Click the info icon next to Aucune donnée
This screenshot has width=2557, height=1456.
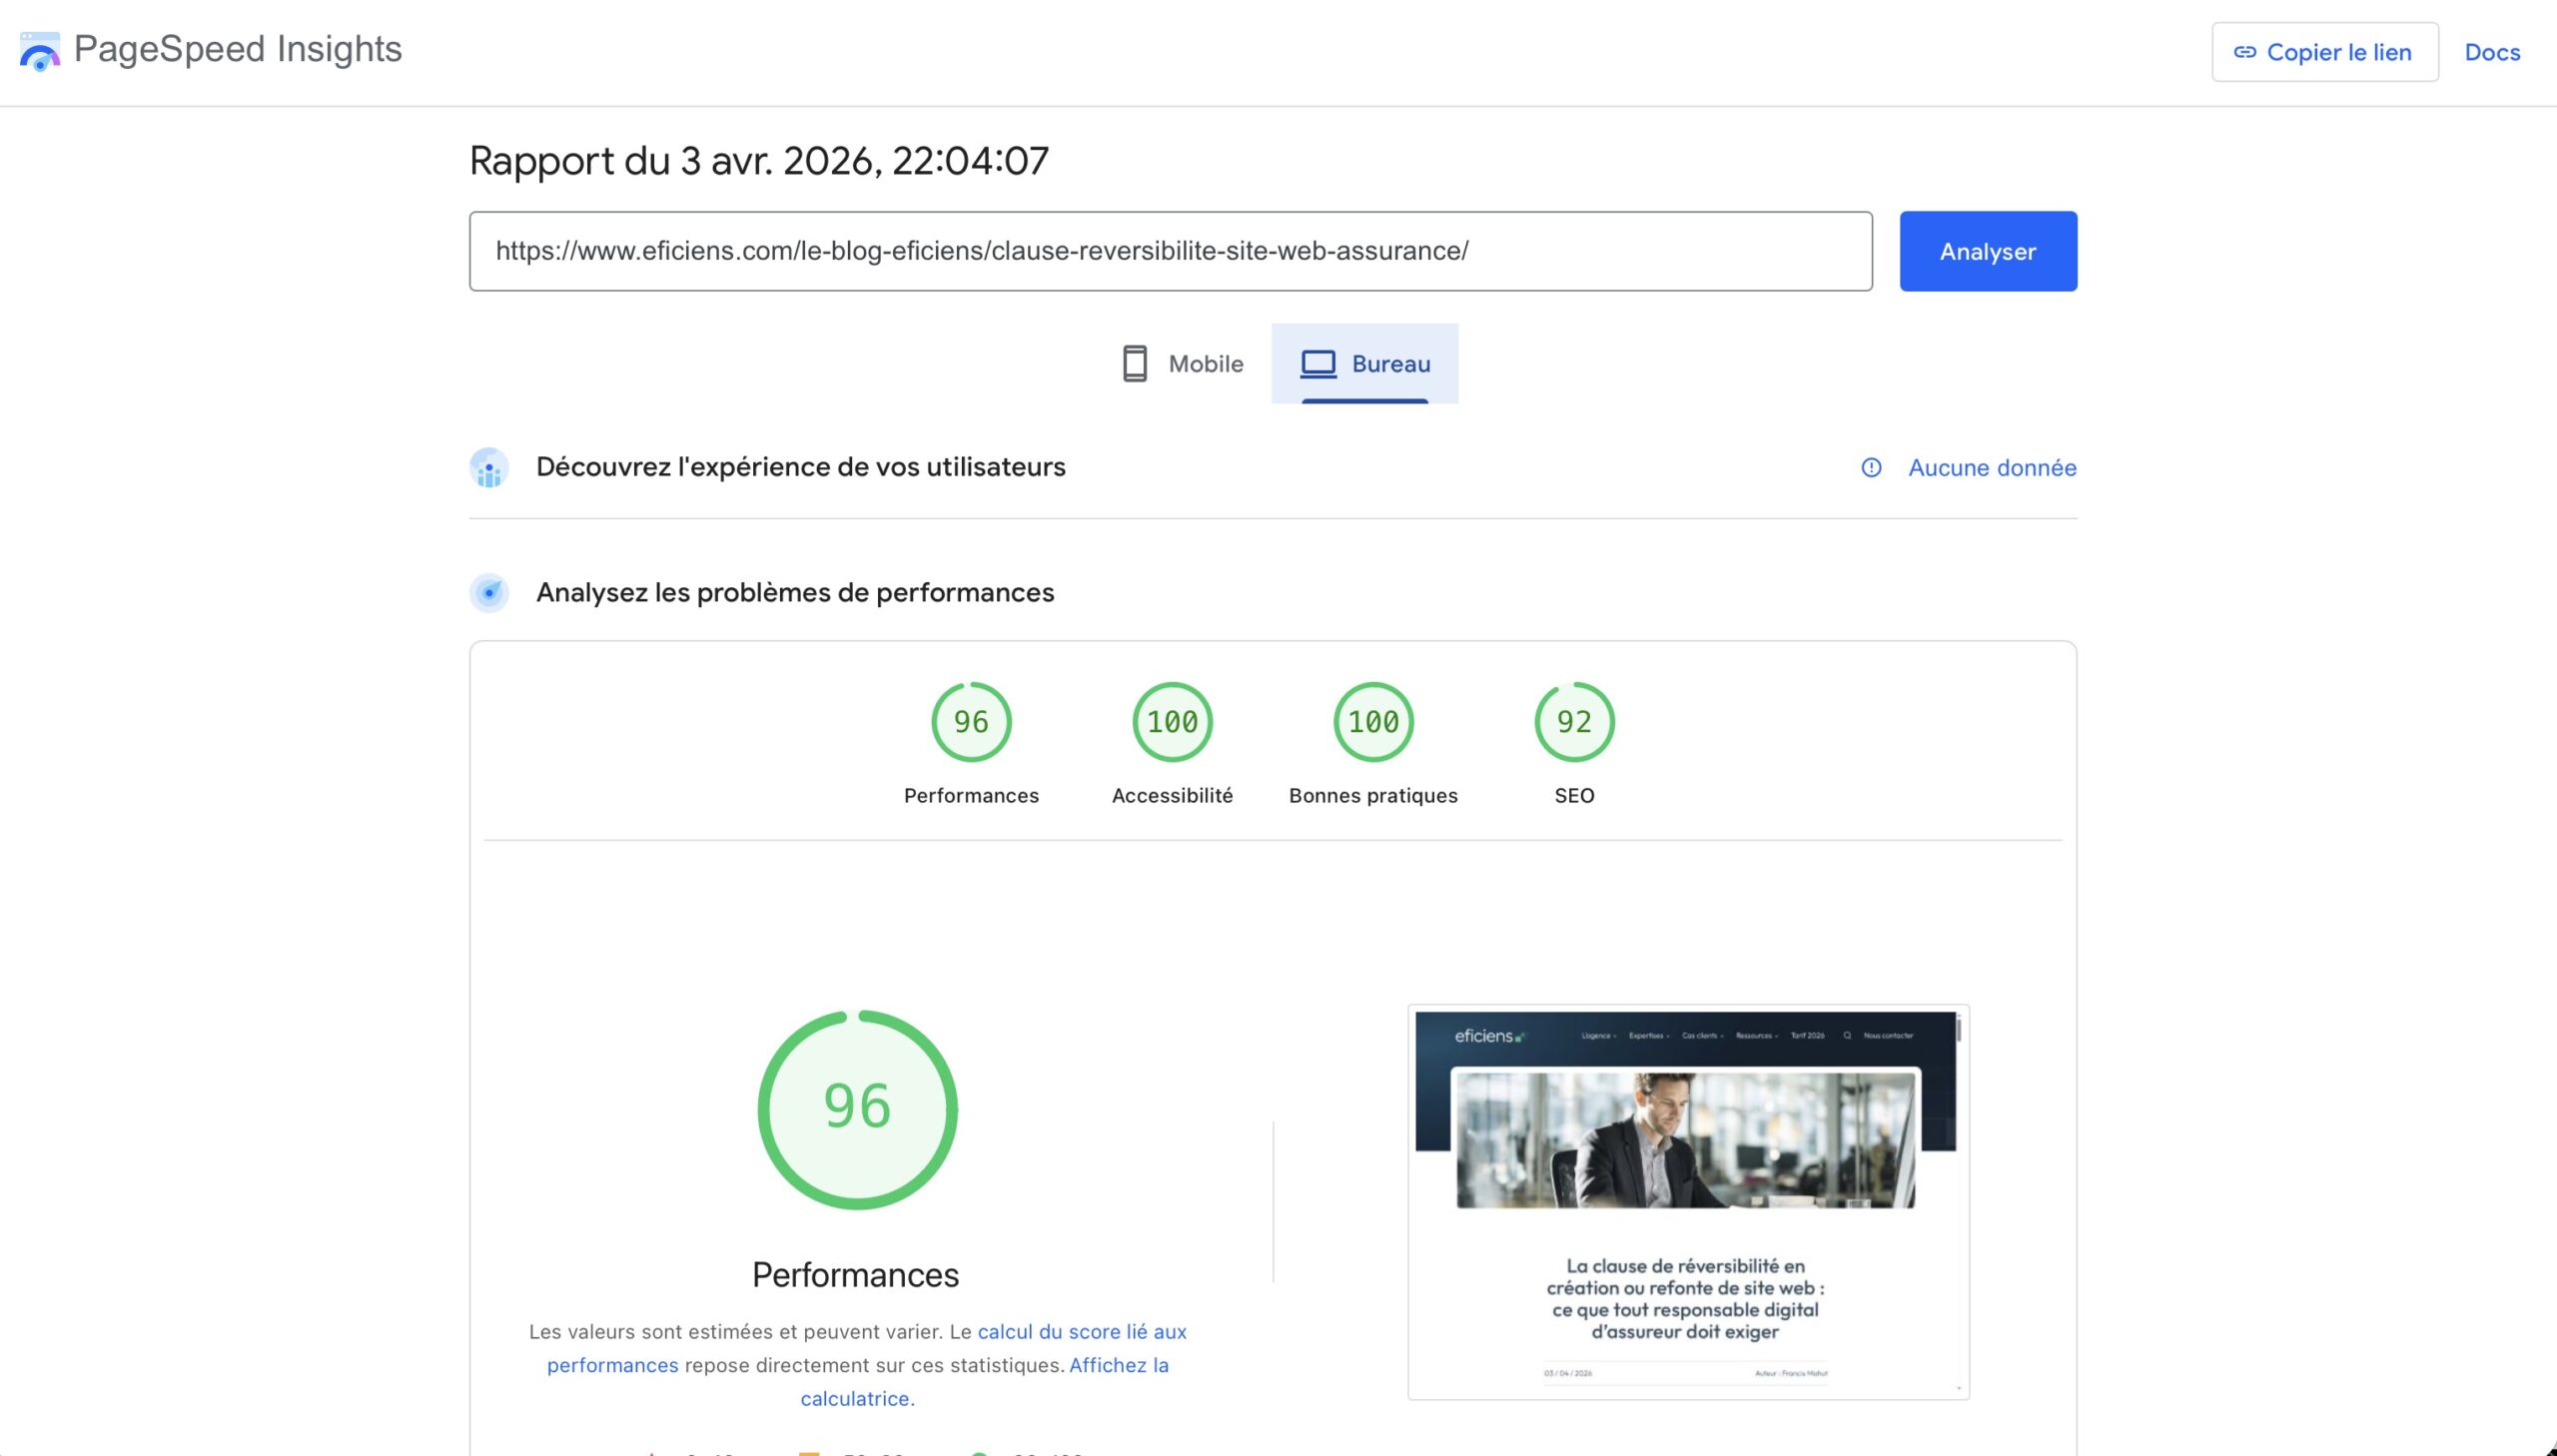coord(1873,466)
